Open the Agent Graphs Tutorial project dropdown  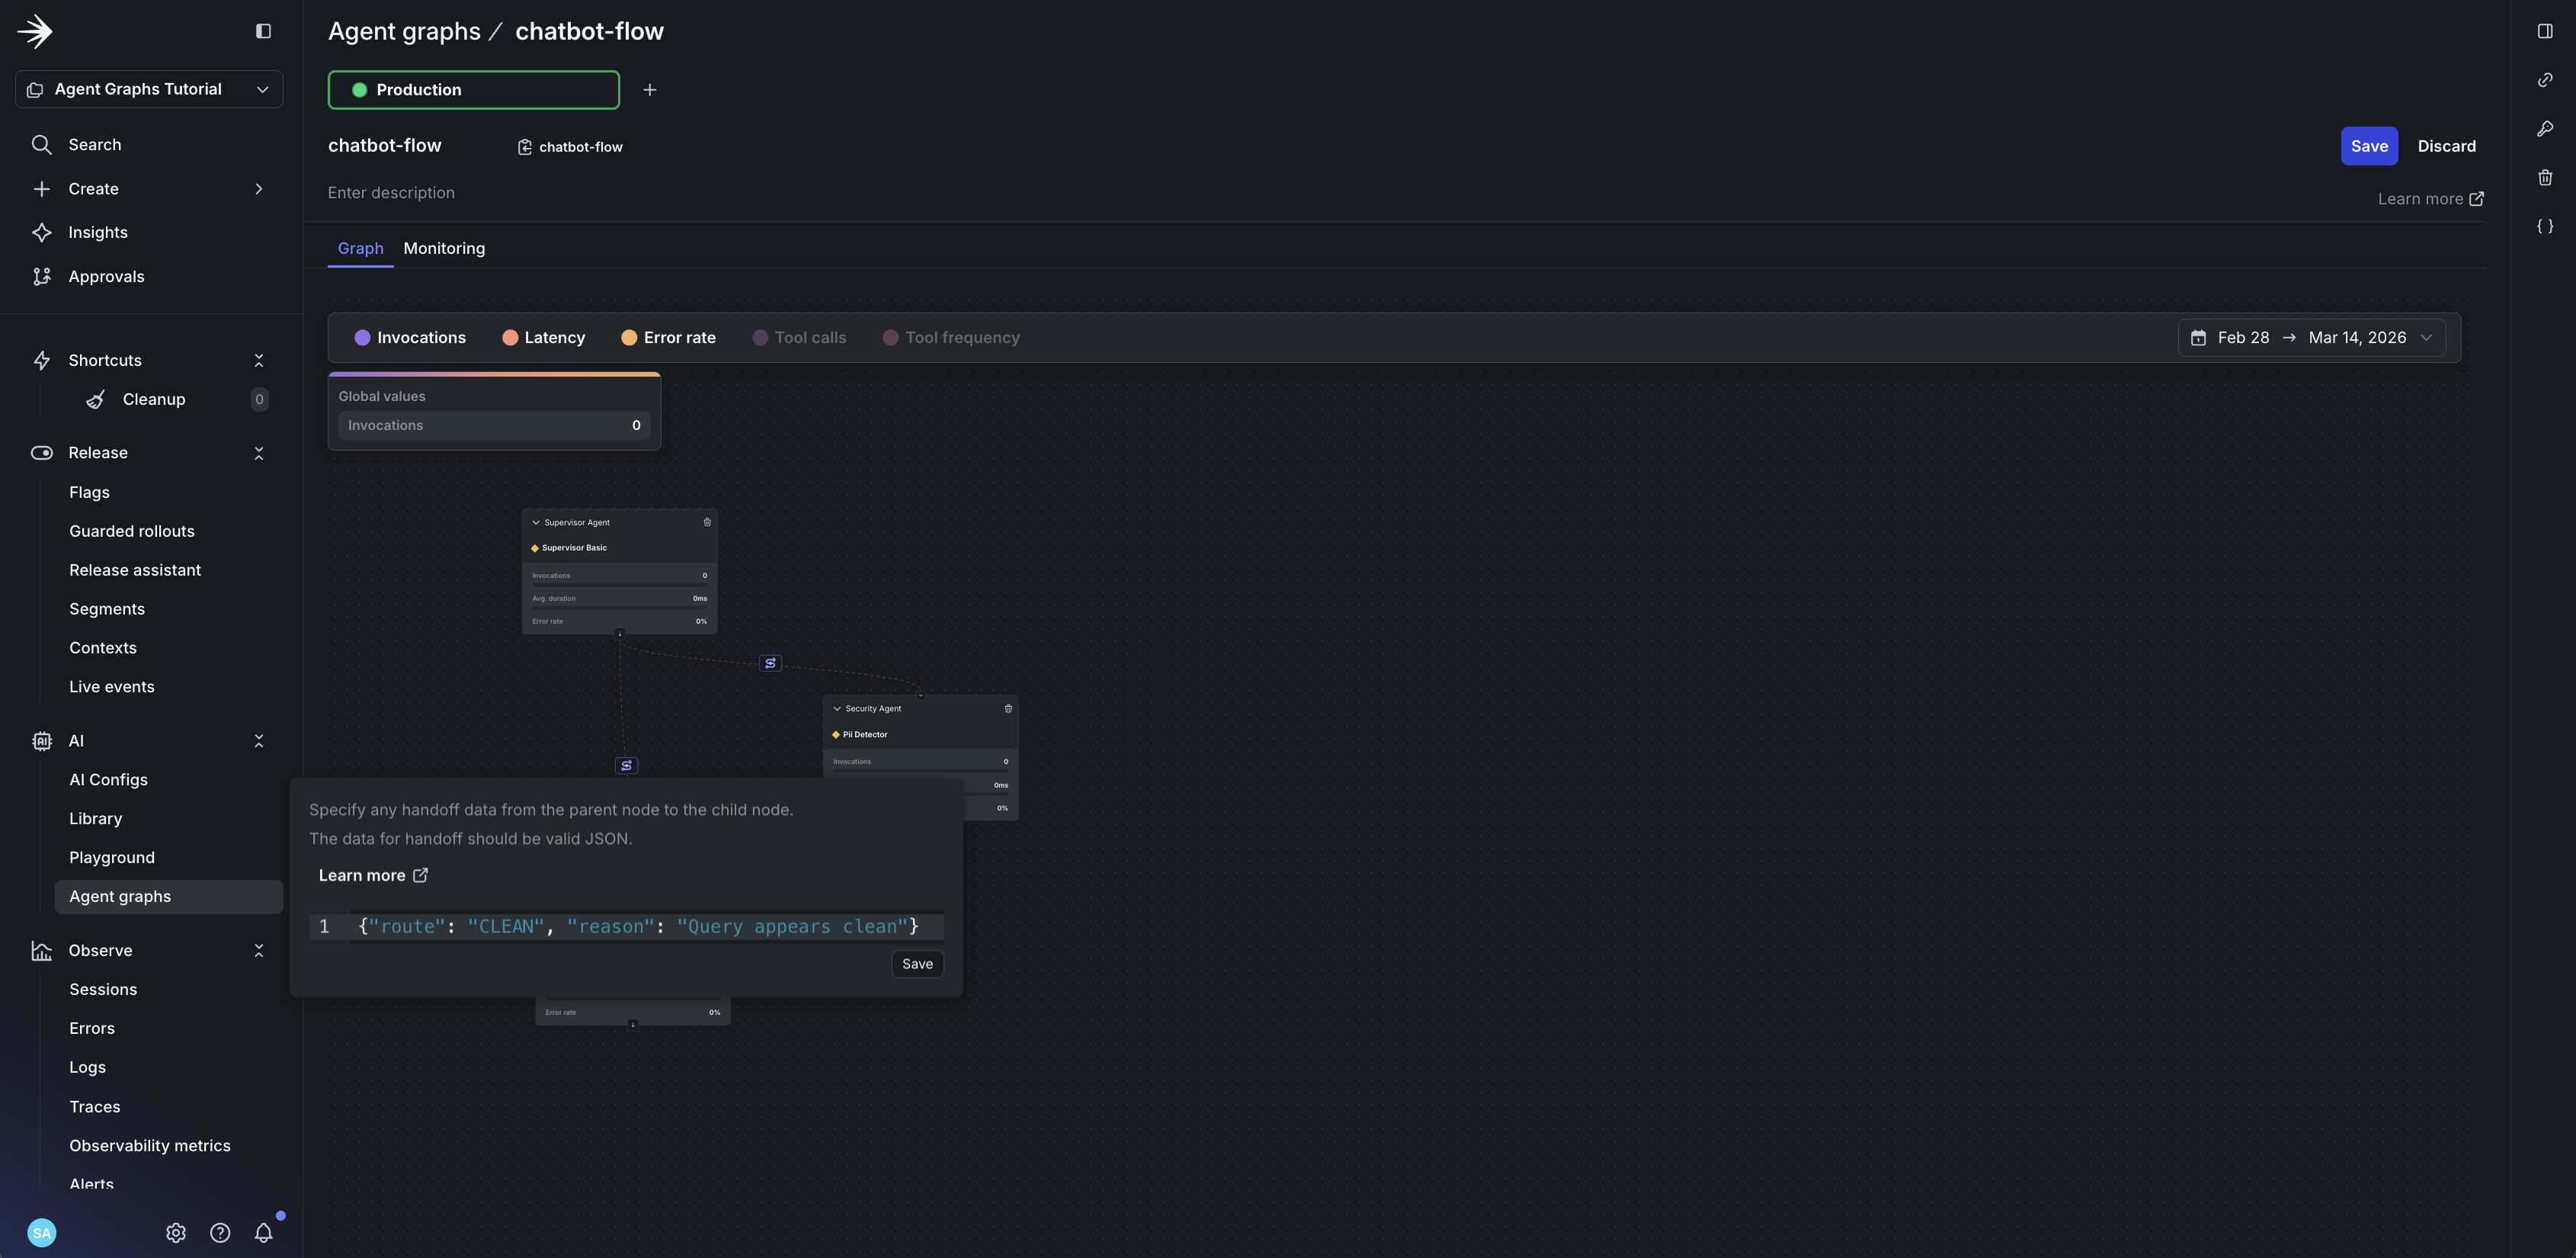tap(149, 89)
